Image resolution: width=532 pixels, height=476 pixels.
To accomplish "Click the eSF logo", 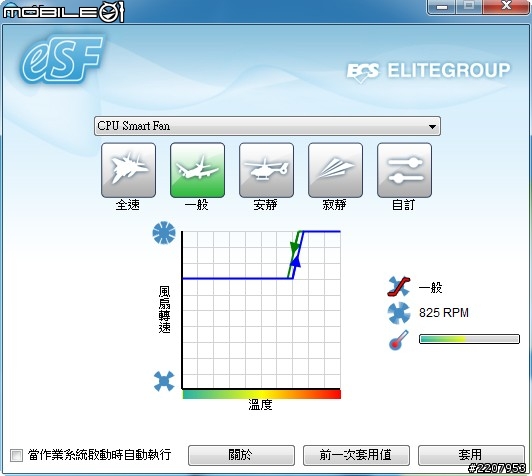I will pyautogui.click(x=62, y=60).
